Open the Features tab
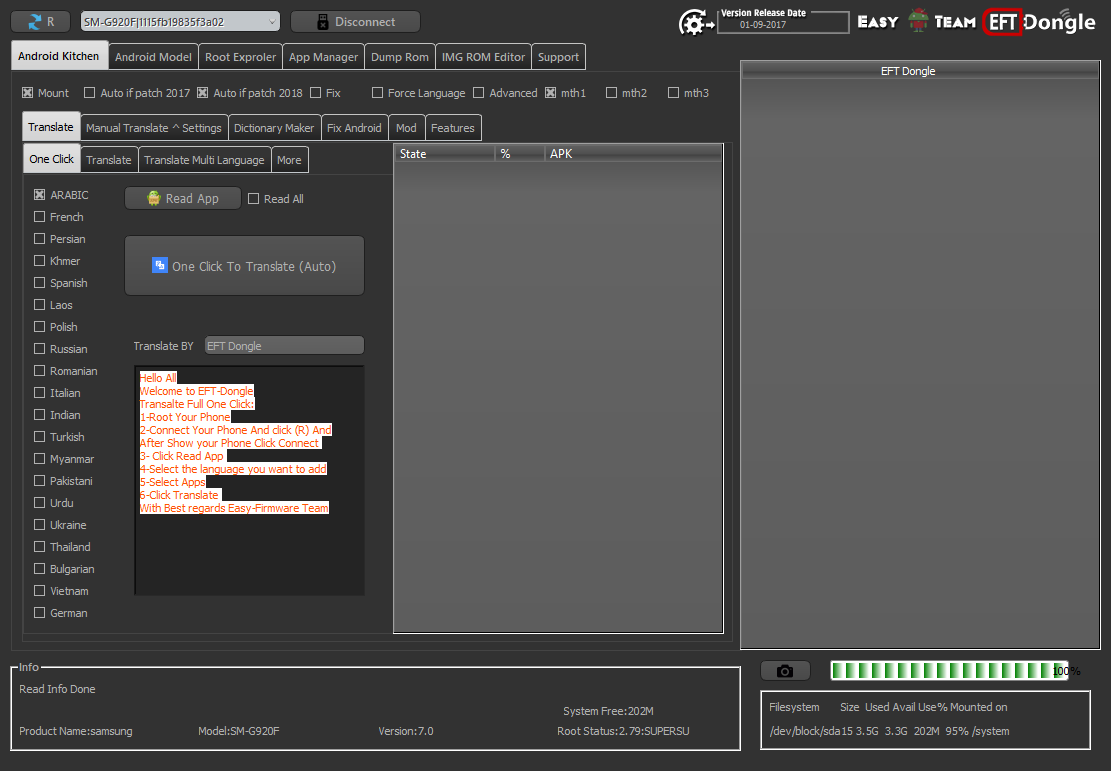The height and width of the screenshot is (771, 1111). [x=453, y=128]
